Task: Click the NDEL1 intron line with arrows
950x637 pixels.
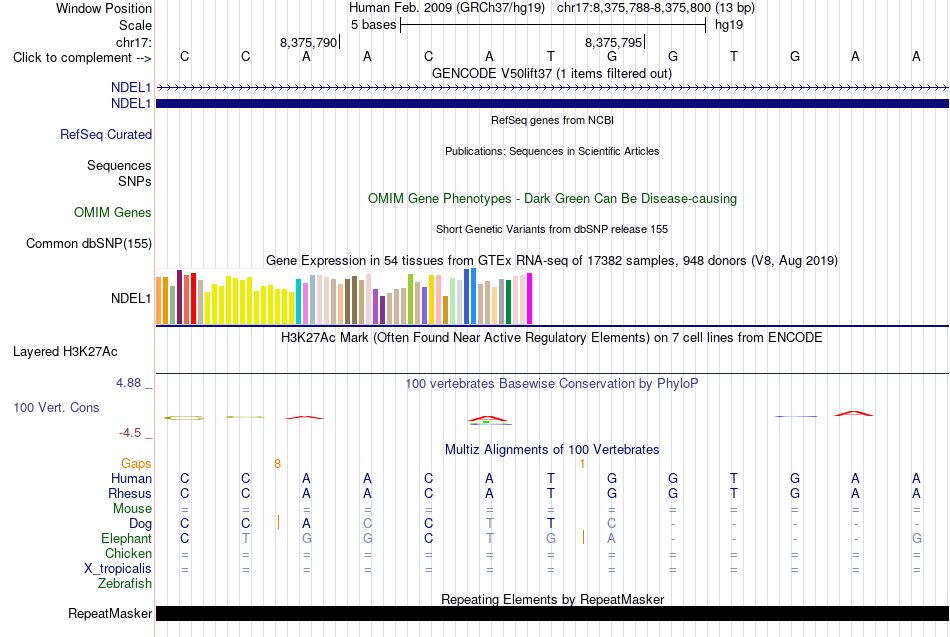Action: tap(552, 88)
